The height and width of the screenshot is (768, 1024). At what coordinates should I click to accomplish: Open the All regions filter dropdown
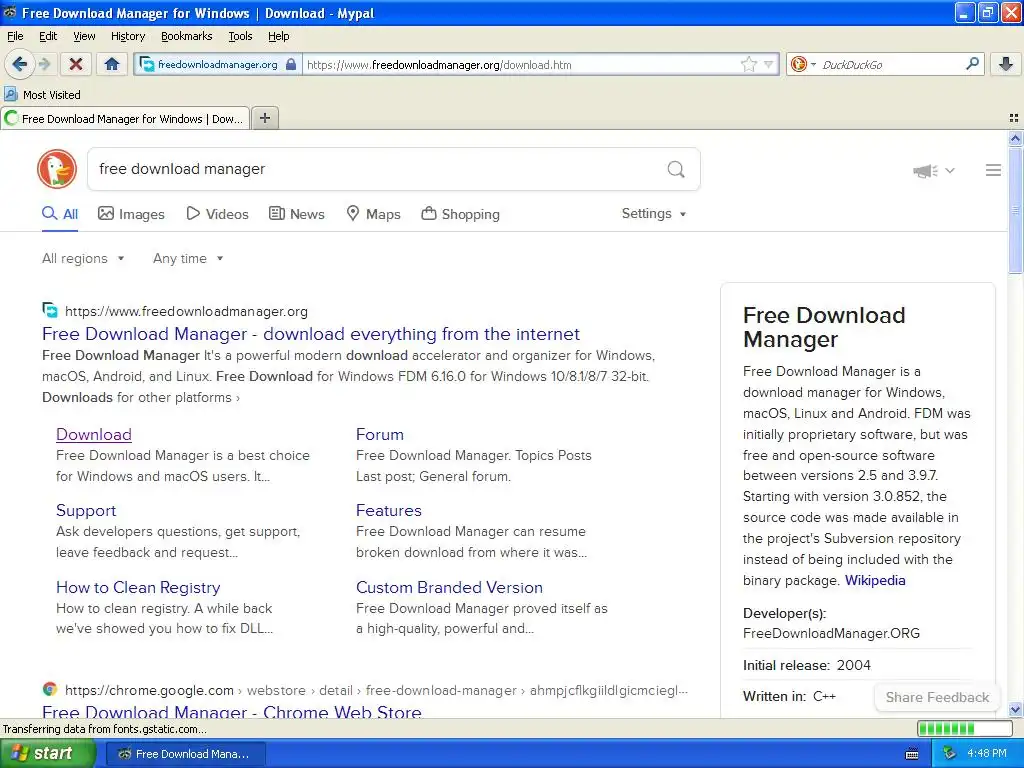[x=83, y=259]
